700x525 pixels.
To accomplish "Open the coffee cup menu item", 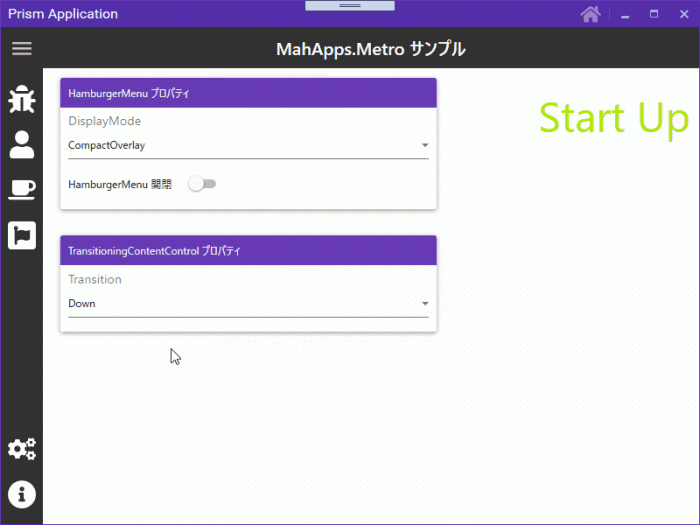I will click(x=21, y=190).
